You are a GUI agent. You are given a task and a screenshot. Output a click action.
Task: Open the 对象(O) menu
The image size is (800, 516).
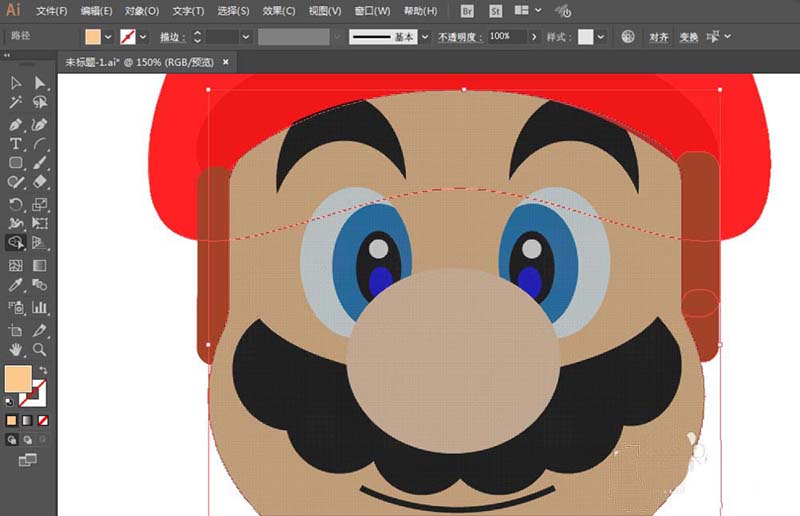142,11
